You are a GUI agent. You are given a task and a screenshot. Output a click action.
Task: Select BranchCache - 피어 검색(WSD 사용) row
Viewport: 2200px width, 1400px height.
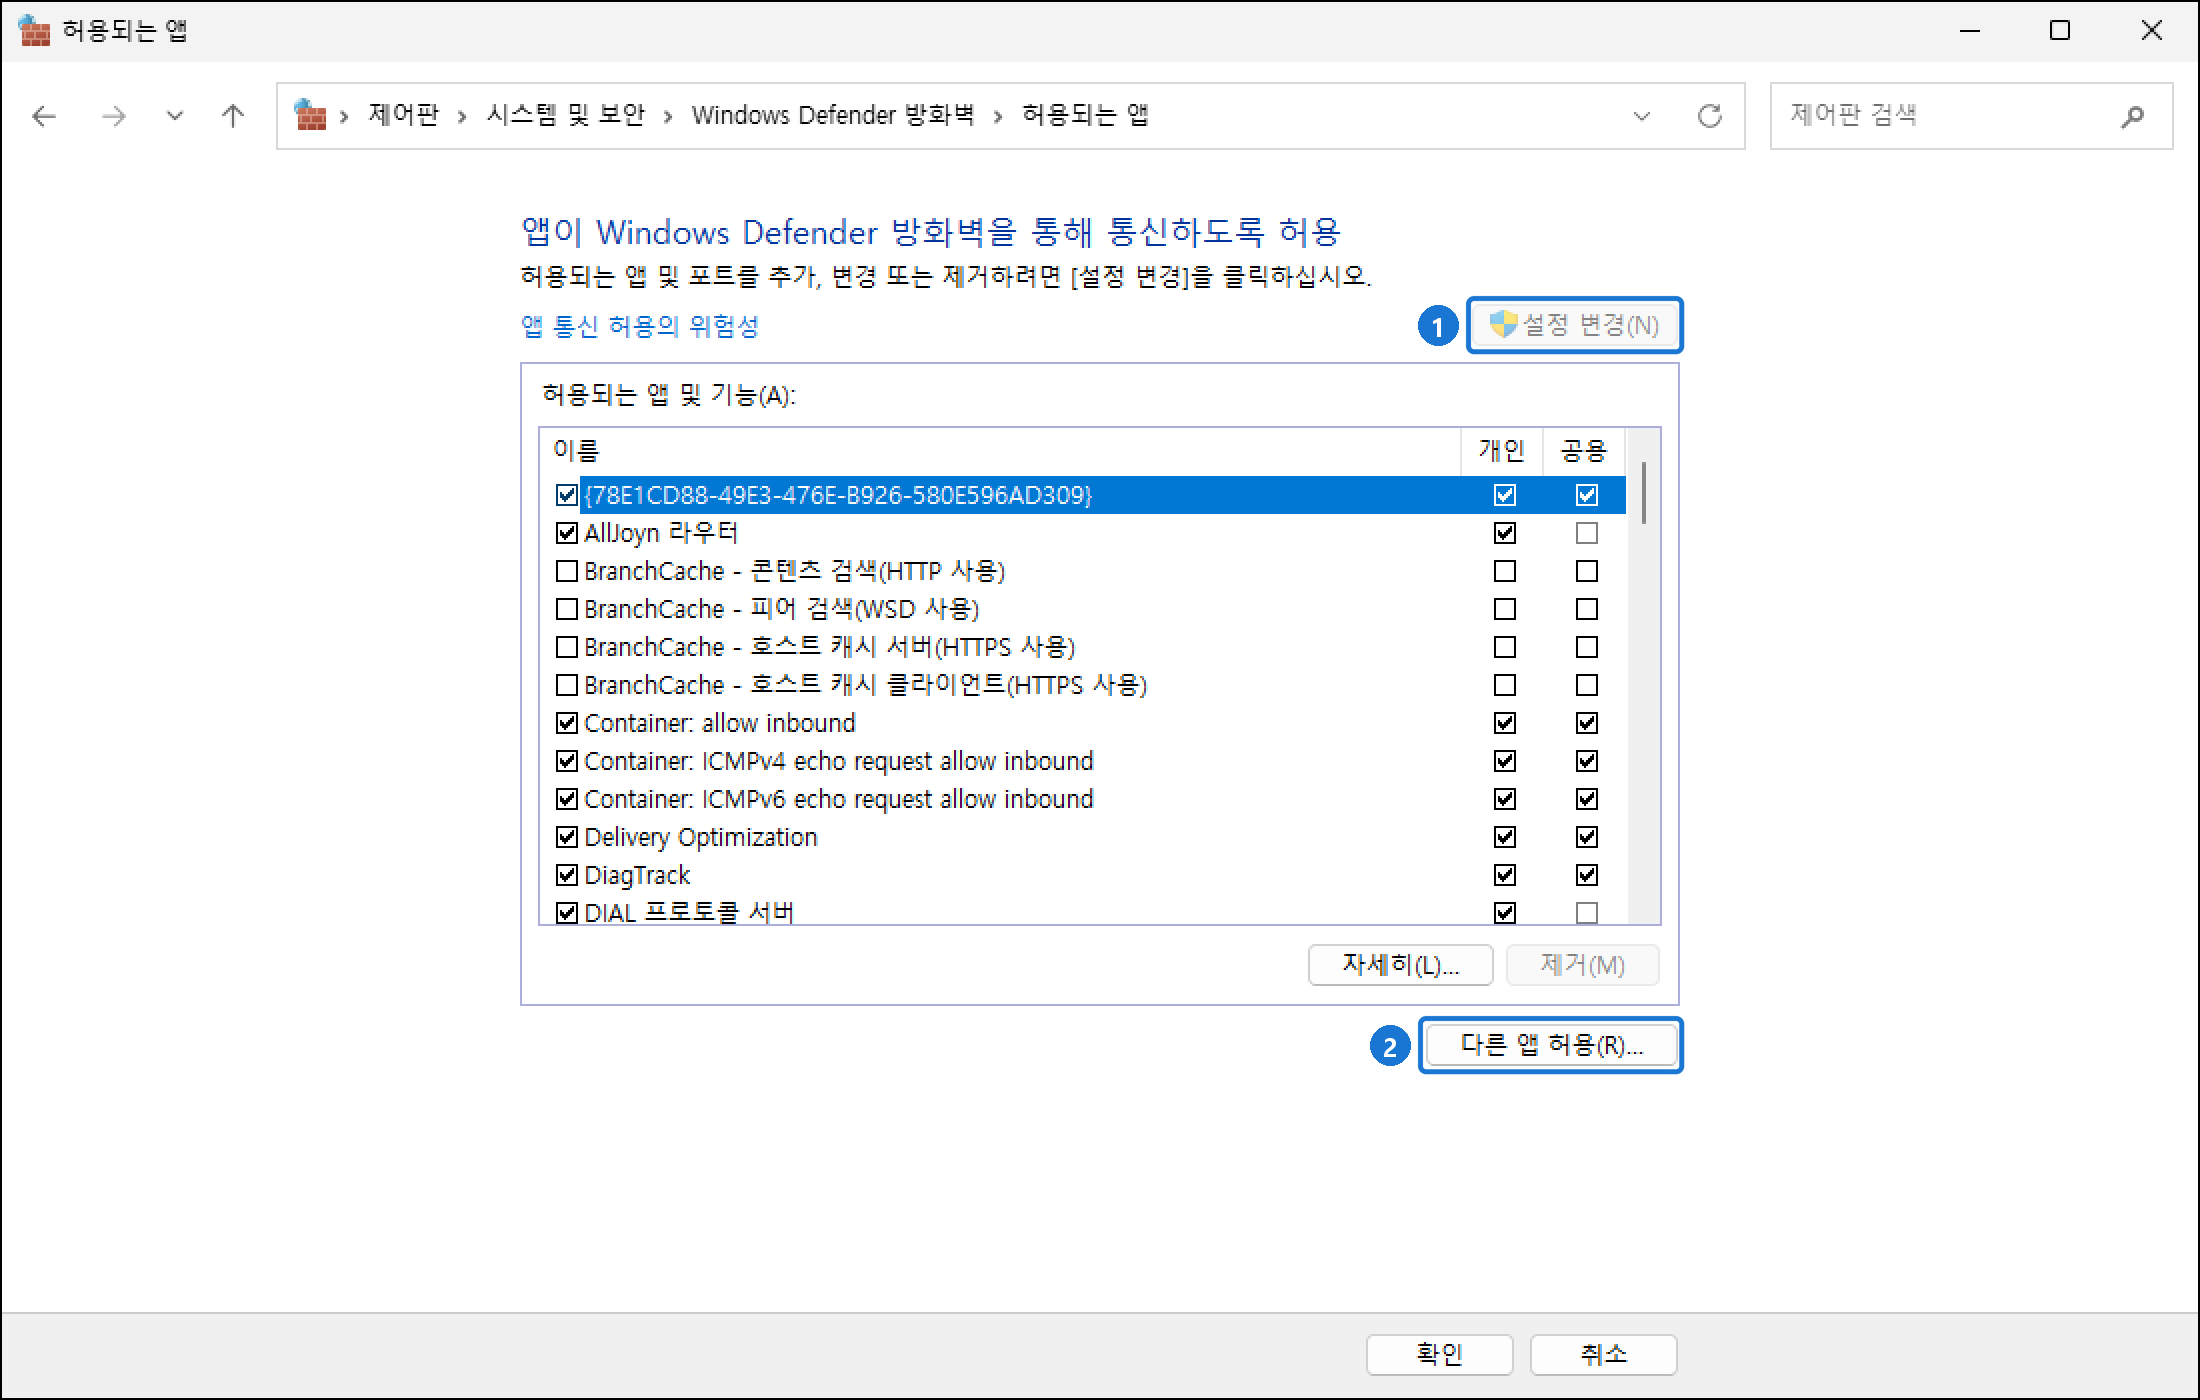(x=1083, y=609)
